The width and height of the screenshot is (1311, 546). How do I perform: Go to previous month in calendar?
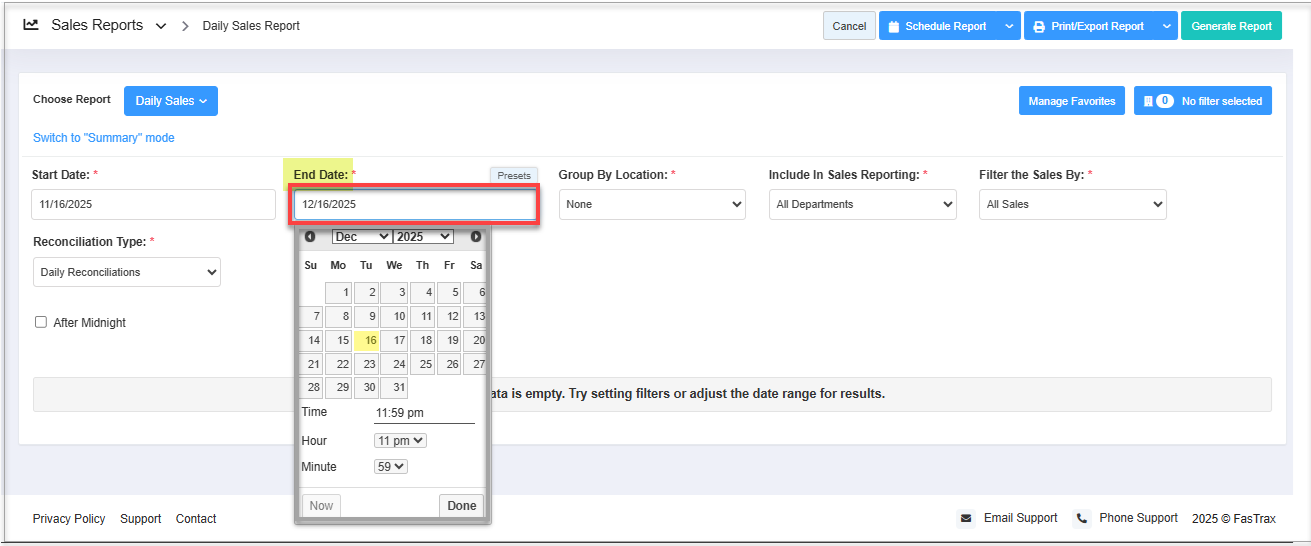[x=310, y=237]
